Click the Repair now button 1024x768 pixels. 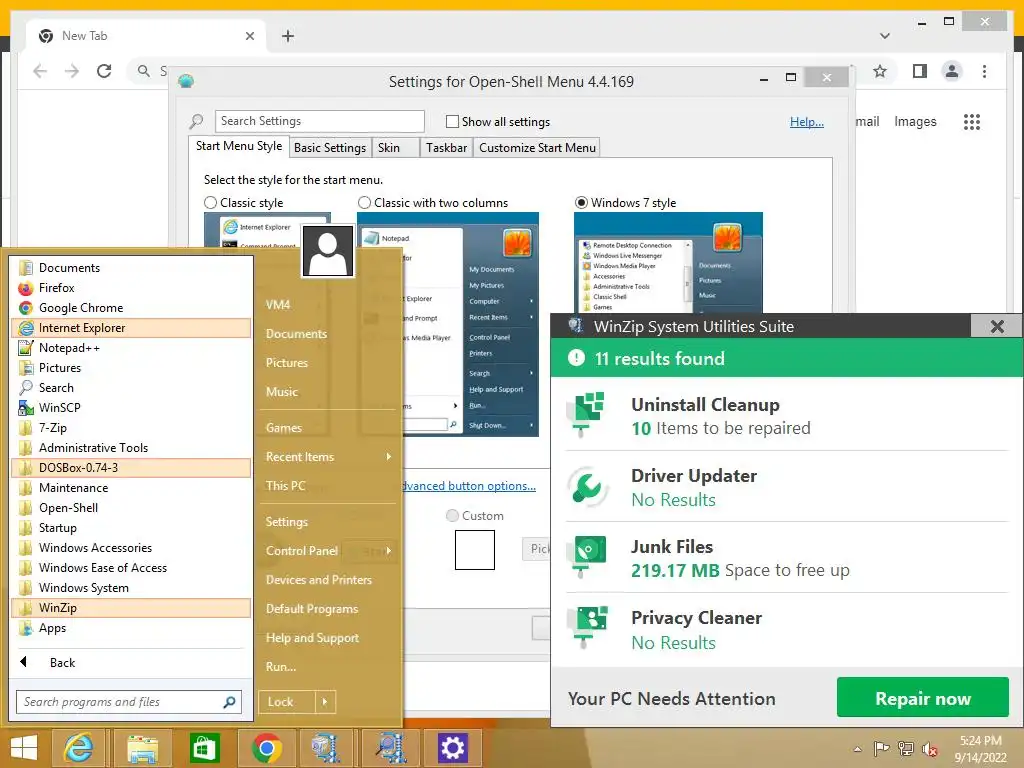tap(923, 698)
